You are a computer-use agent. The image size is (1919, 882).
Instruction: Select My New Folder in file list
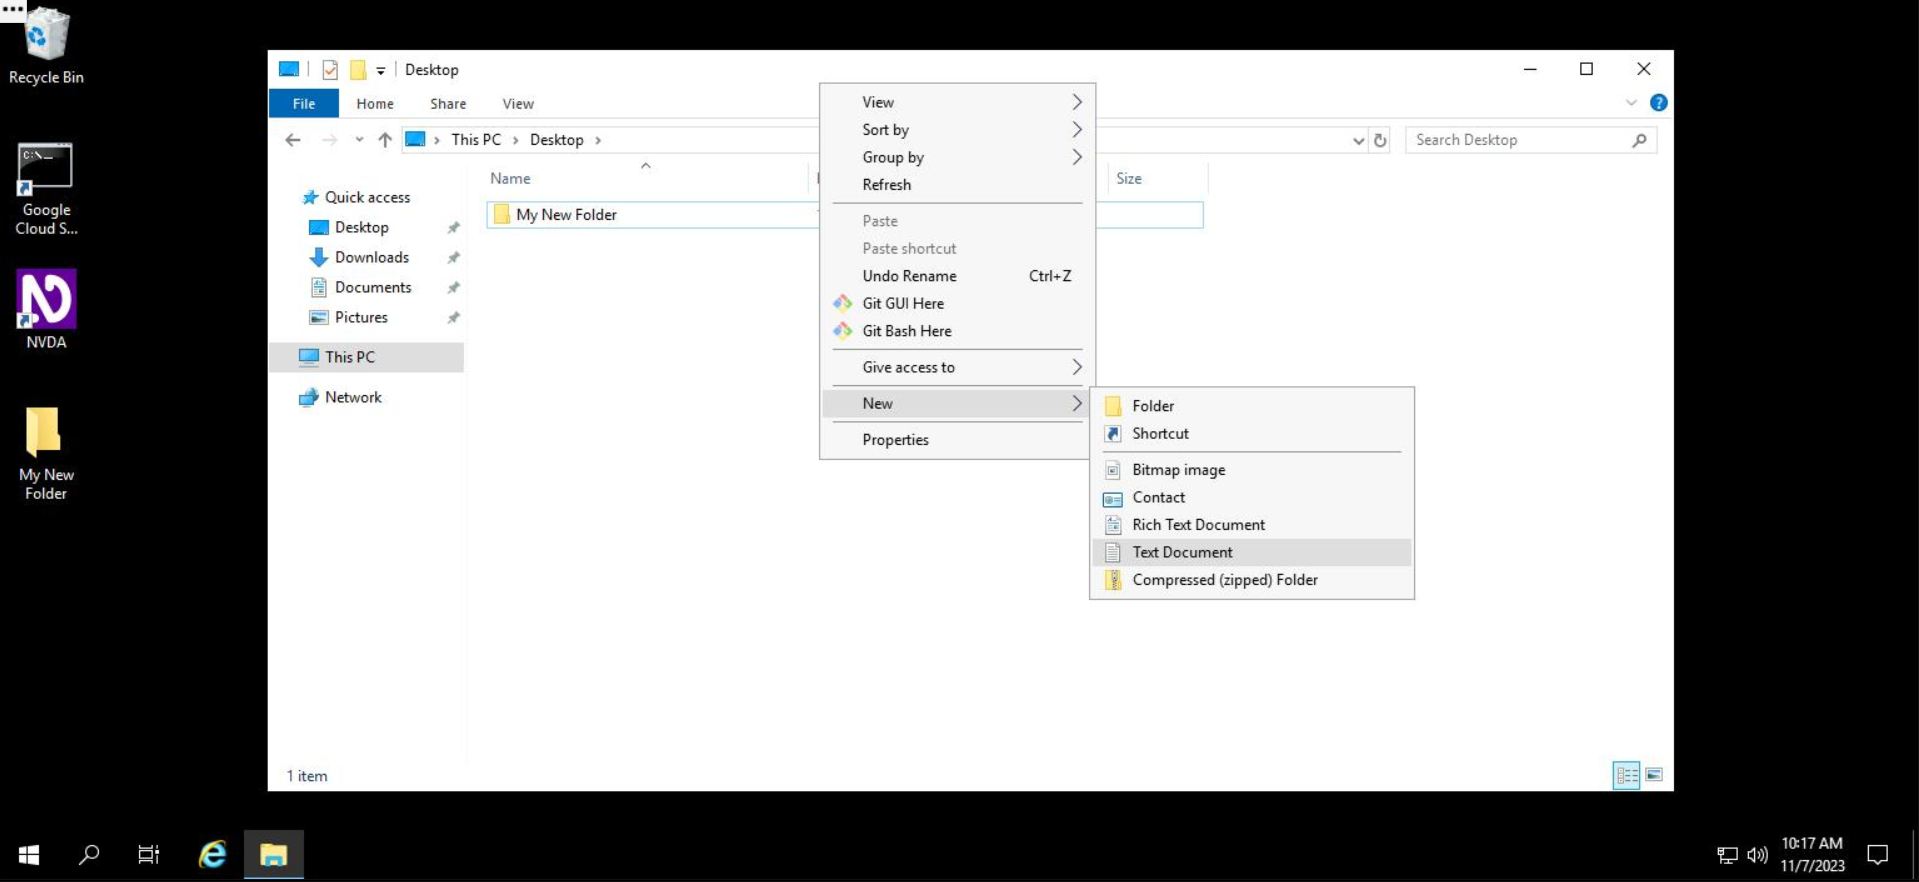pos(566,215)
